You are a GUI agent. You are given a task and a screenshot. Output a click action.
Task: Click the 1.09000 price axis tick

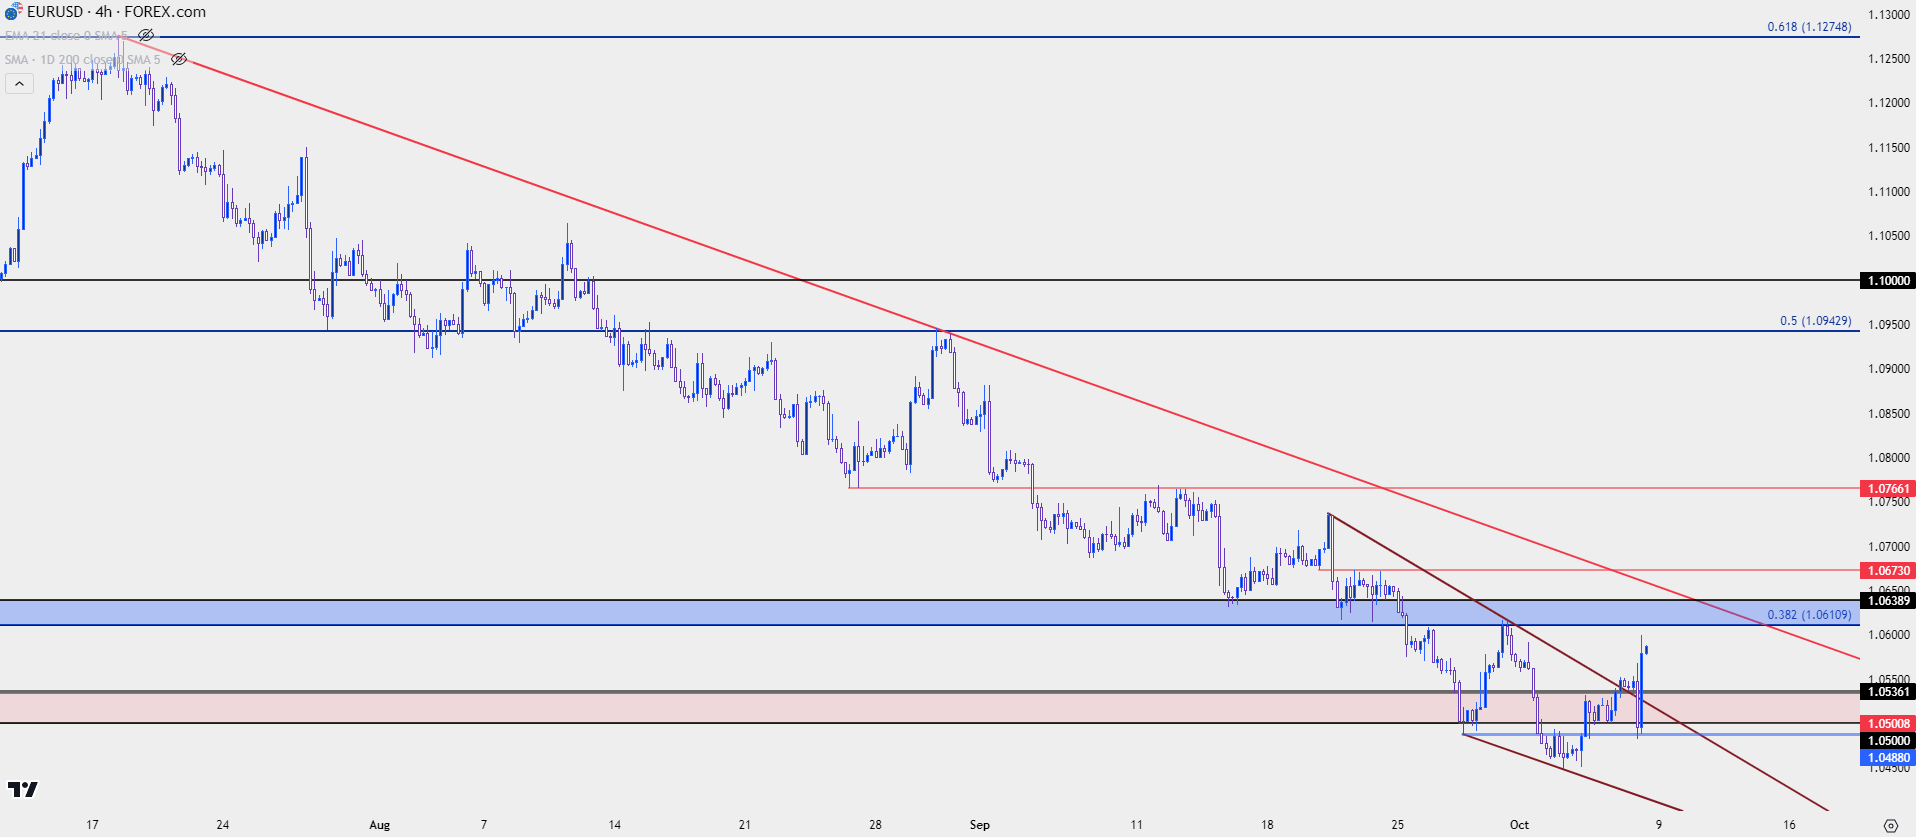click(1889, 369)
